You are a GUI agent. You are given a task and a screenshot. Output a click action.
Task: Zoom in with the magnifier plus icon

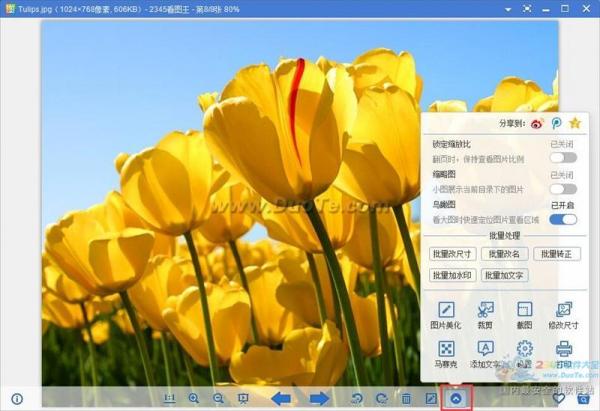coord(194,399)
